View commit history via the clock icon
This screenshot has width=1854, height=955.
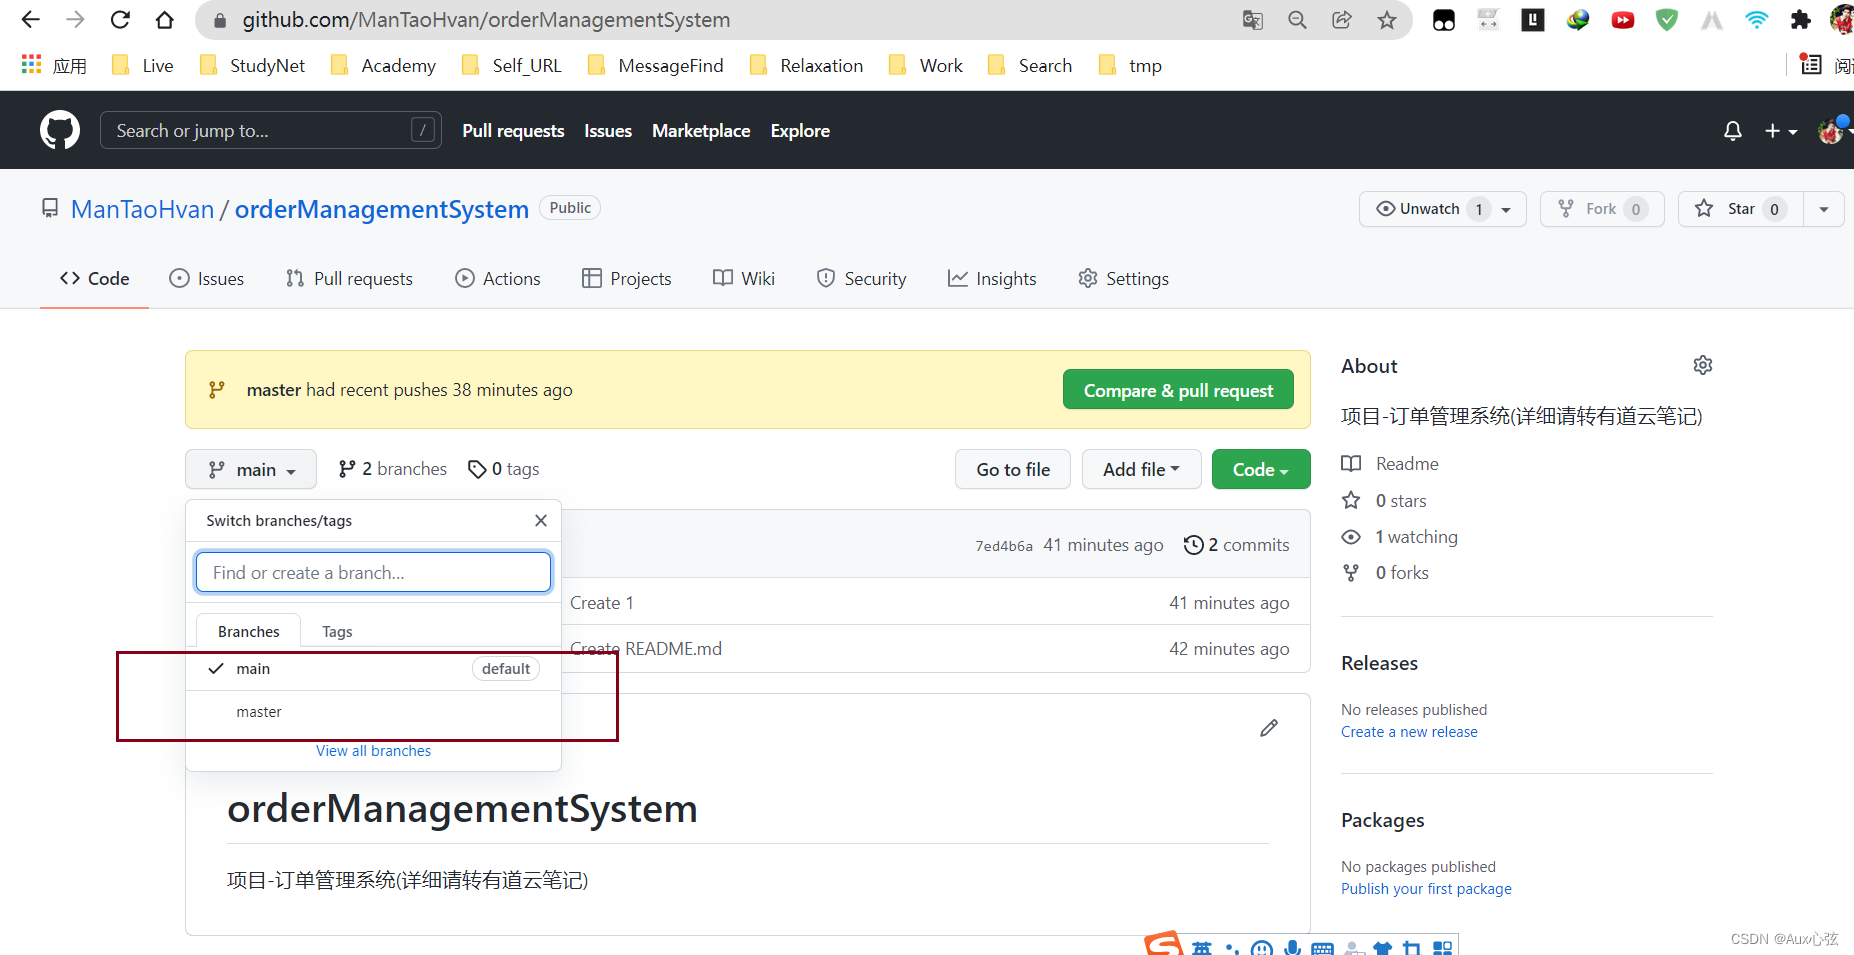[x=1193, y=545]
